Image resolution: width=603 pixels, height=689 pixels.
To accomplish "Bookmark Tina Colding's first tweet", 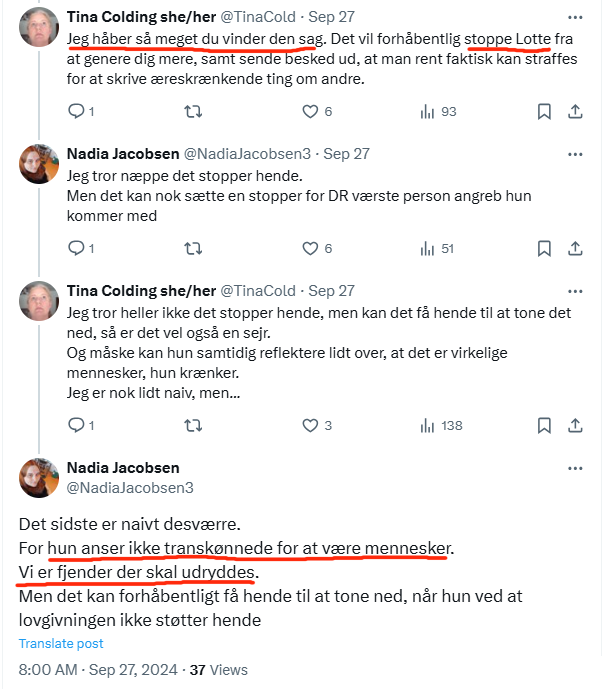I will coord(545,111).
